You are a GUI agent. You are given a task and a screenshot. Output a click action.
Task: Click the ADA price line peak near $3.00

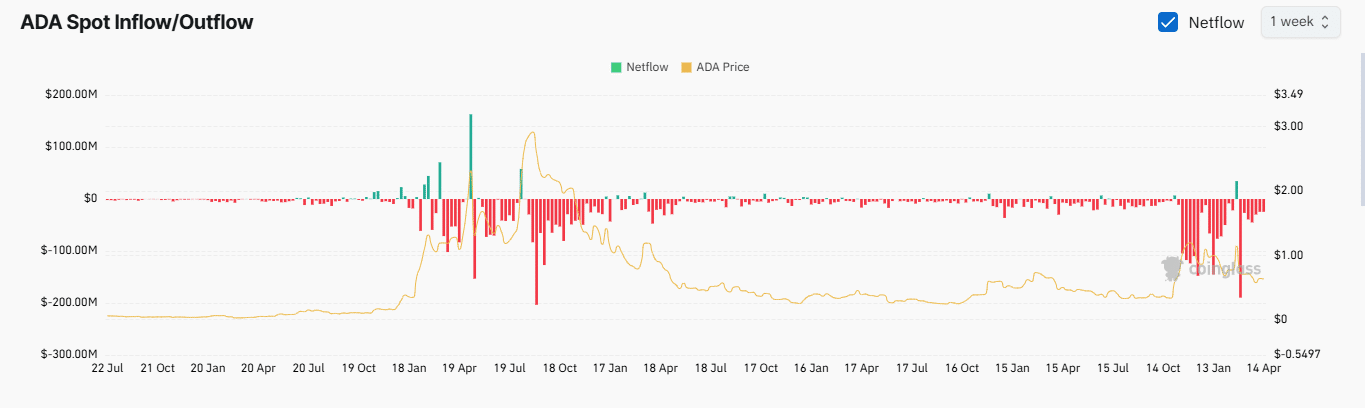click(532, 132)
